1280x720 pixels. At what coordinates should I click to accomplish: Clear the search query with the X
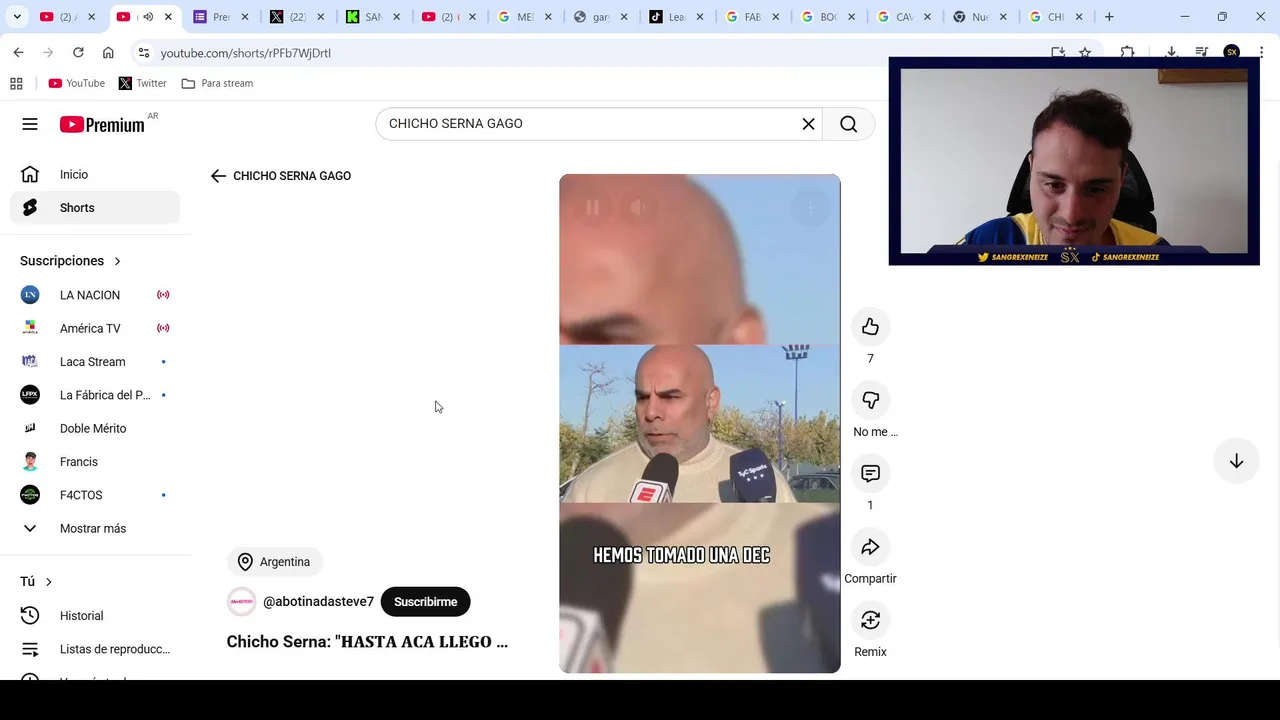808,124
